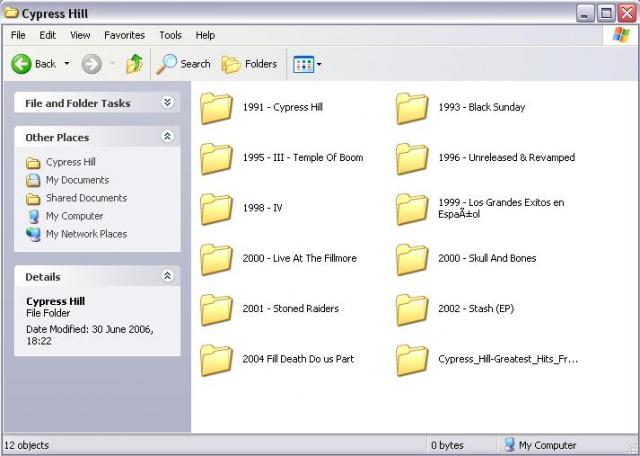Click the greyed Forward arrow button
The height and width of the screenshot is (456, 640).
(x=91, y=64)
